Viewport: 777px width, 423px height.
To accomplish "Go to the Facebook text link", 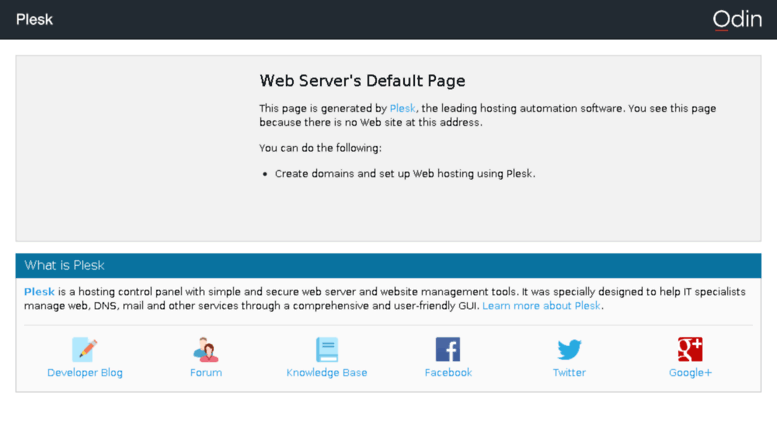I will (x=448, y=372).
